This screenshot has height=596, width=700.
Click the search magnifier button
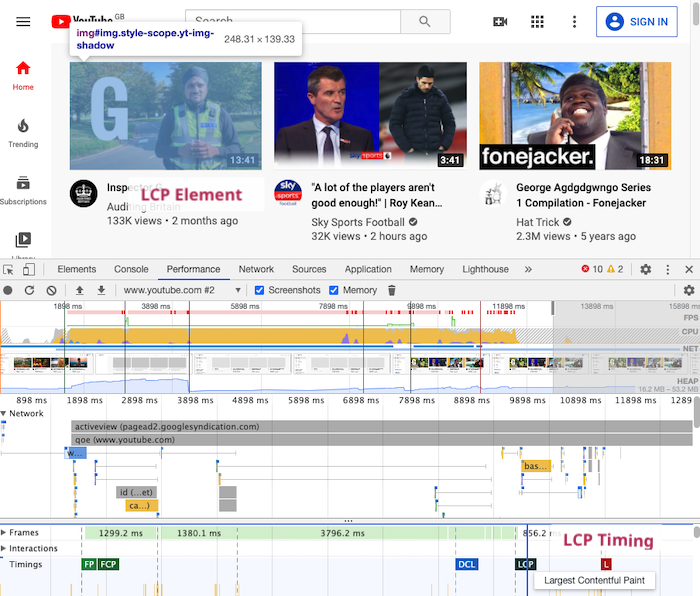[x=425, y=21]
